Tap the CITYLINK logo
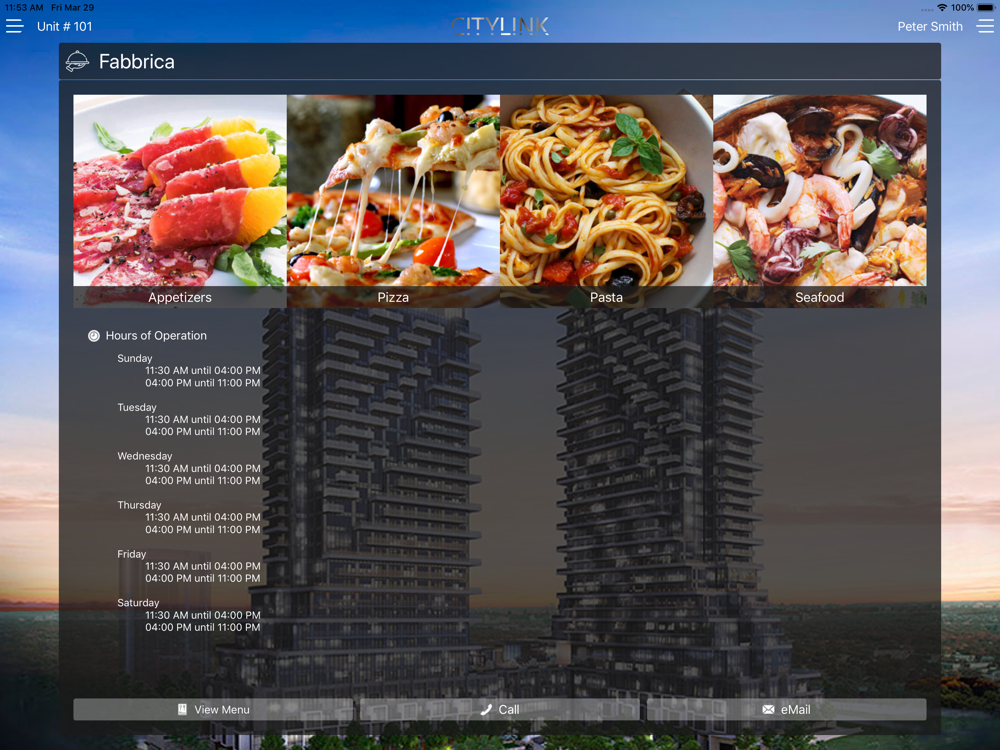1000x750 pixels. (x=500, y=26)
